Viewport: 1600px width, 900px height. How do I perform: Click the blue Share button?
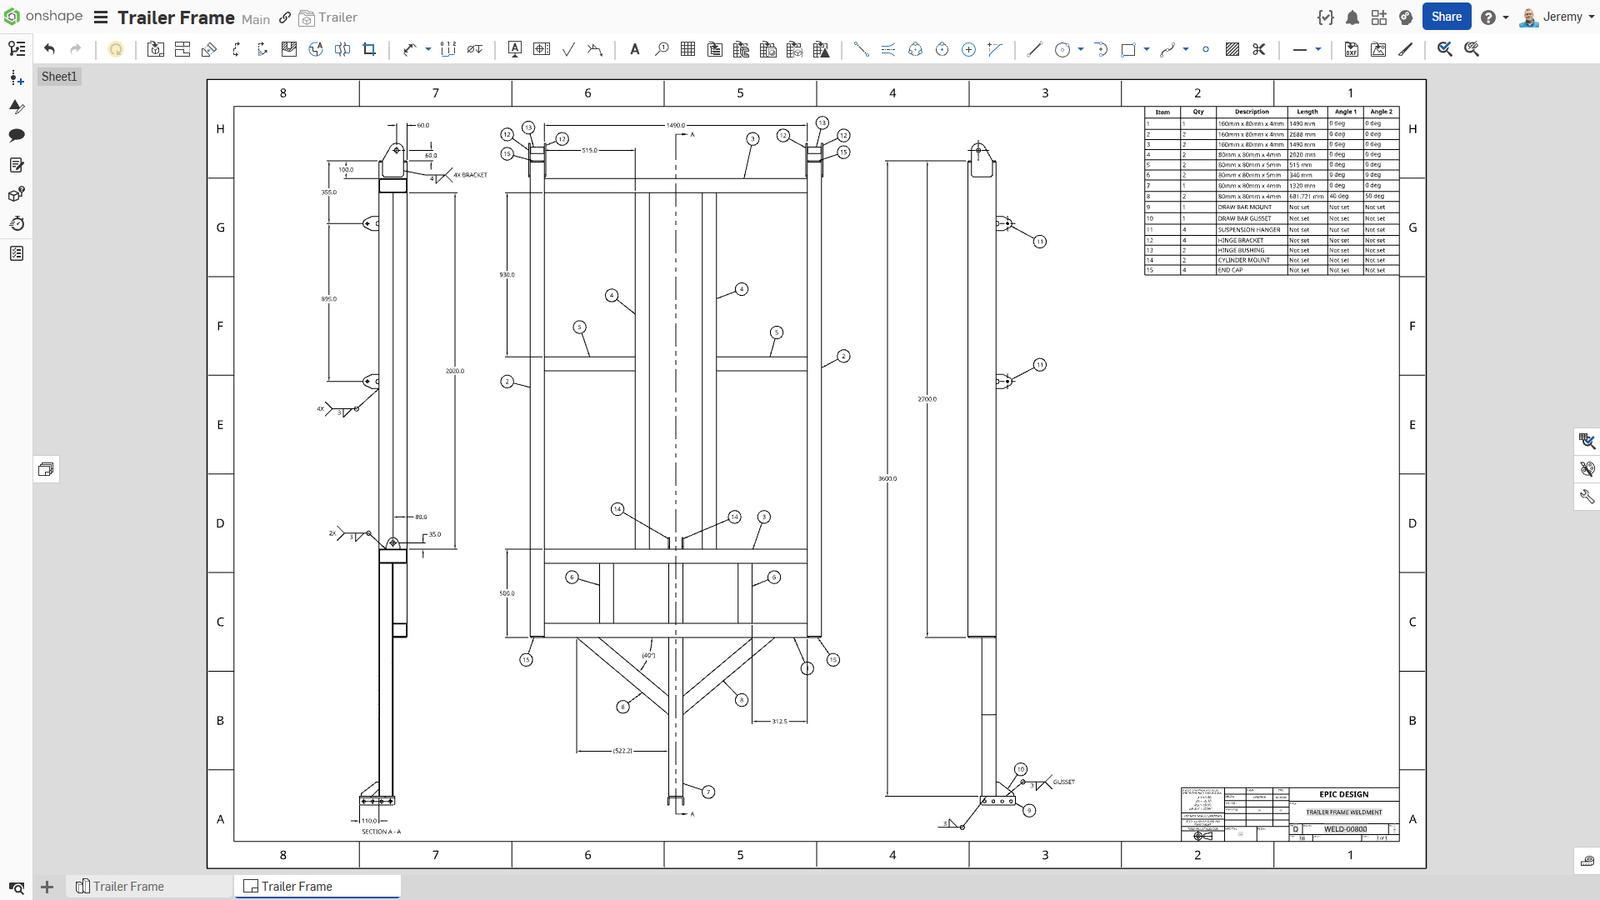(x=1446, y=17)
